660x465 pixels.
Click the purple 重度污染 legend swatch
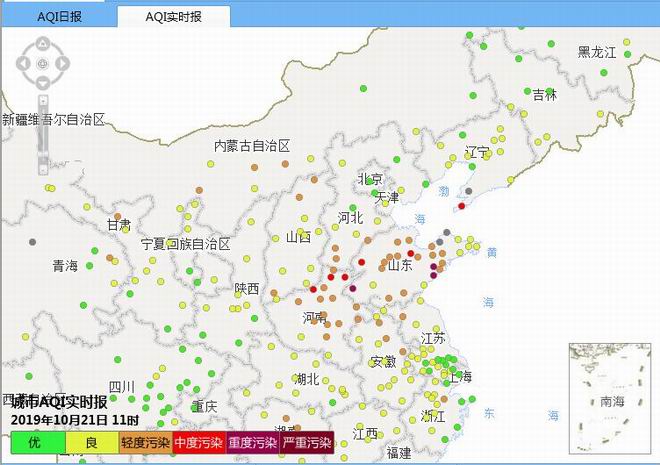252,442
